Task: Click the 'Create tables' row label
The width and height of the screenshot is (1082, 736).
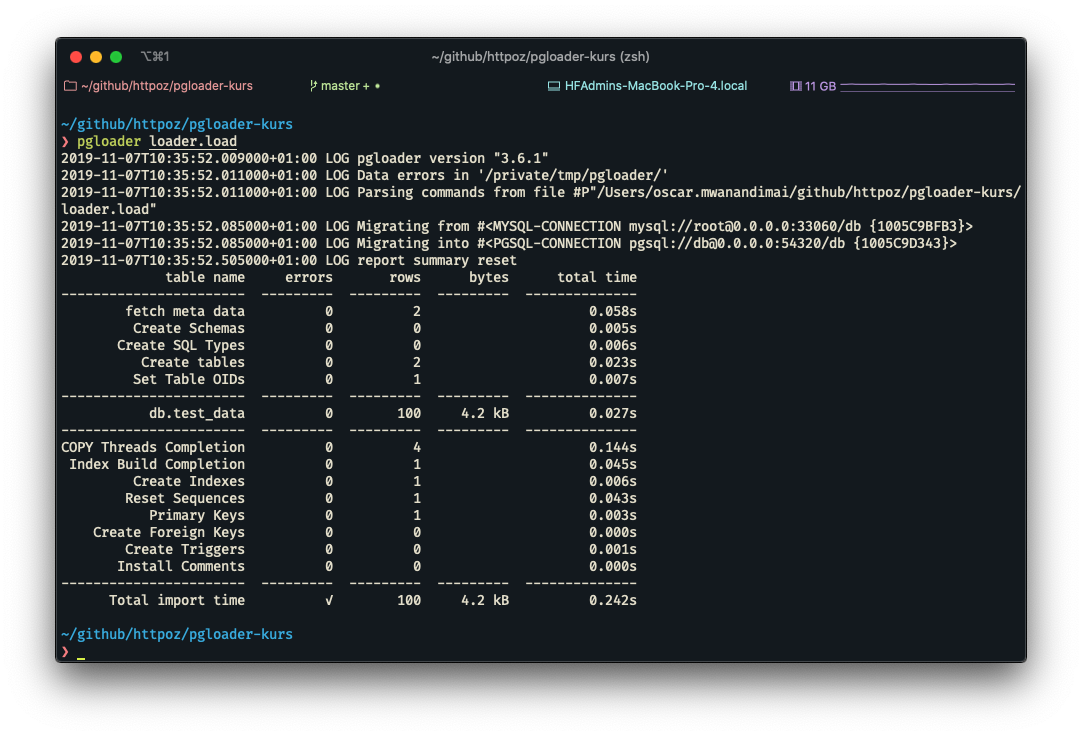Action: click(x=193, y=362)
